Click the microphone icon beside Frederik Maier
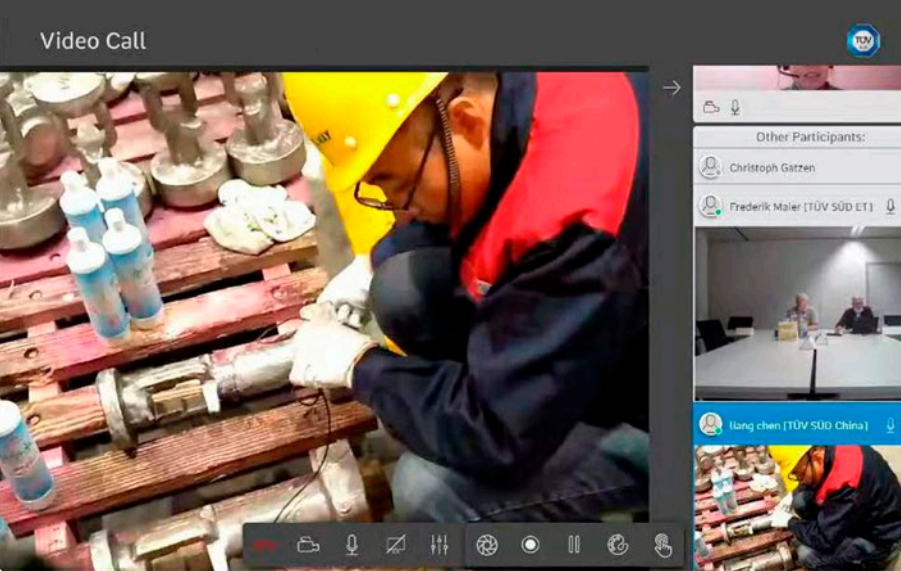This screenshot has width=901, height=571. click(889, 207)
